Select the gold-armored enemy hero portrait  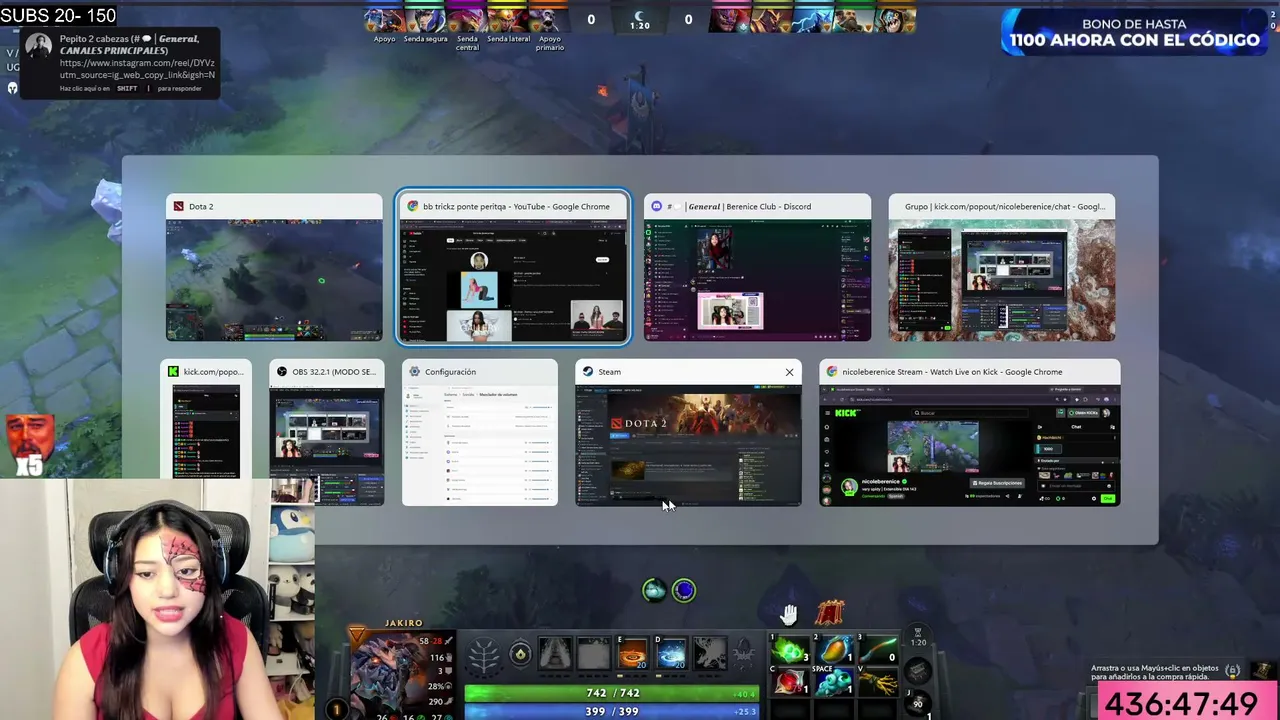pos(774,20)
